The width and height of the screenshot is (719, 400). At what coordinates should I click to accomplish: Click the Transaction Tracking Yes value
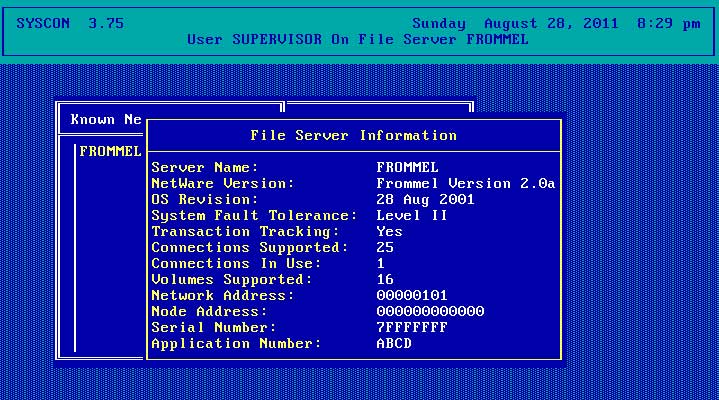pyautogui.click(x=389, y=232)
